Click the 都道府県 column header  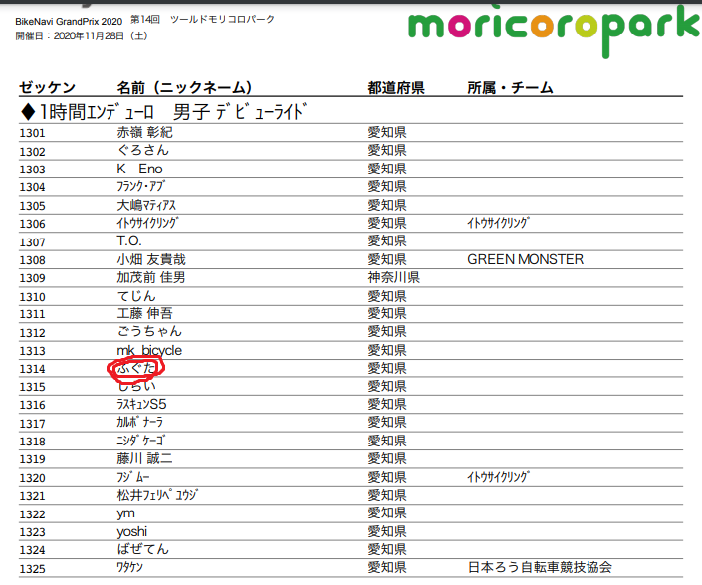(x=396, y=87)
